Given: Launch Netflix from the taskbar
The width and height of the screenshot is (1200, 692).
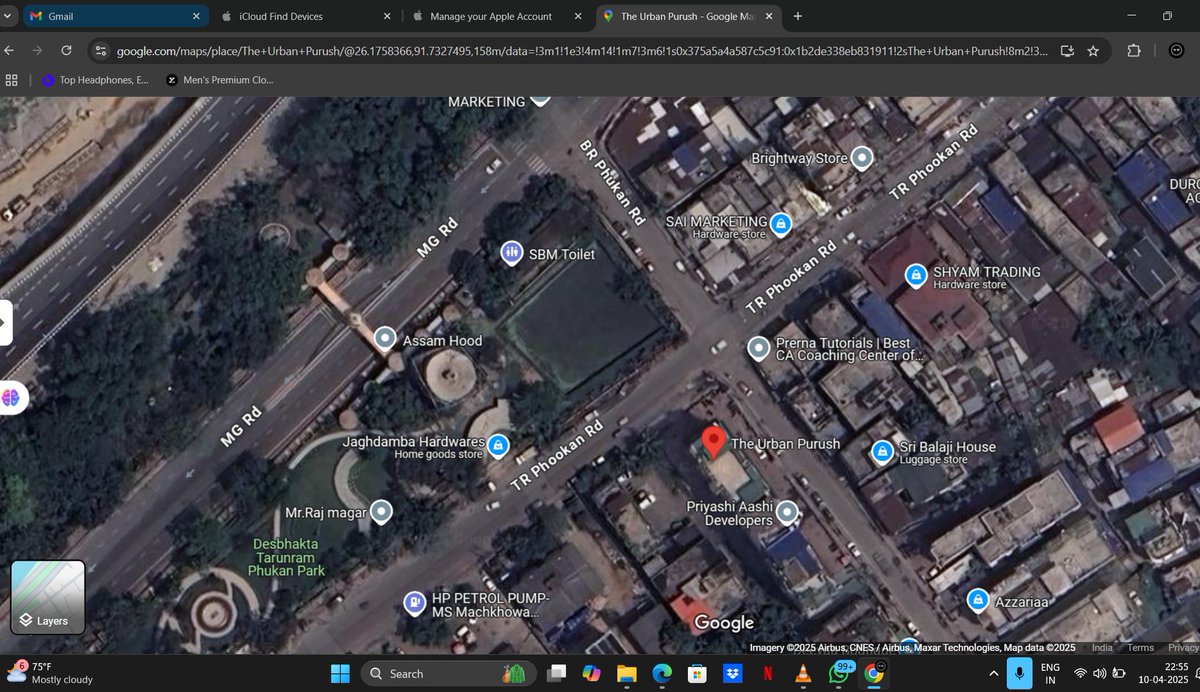Looking at the screenshot, I should (767, 673).
